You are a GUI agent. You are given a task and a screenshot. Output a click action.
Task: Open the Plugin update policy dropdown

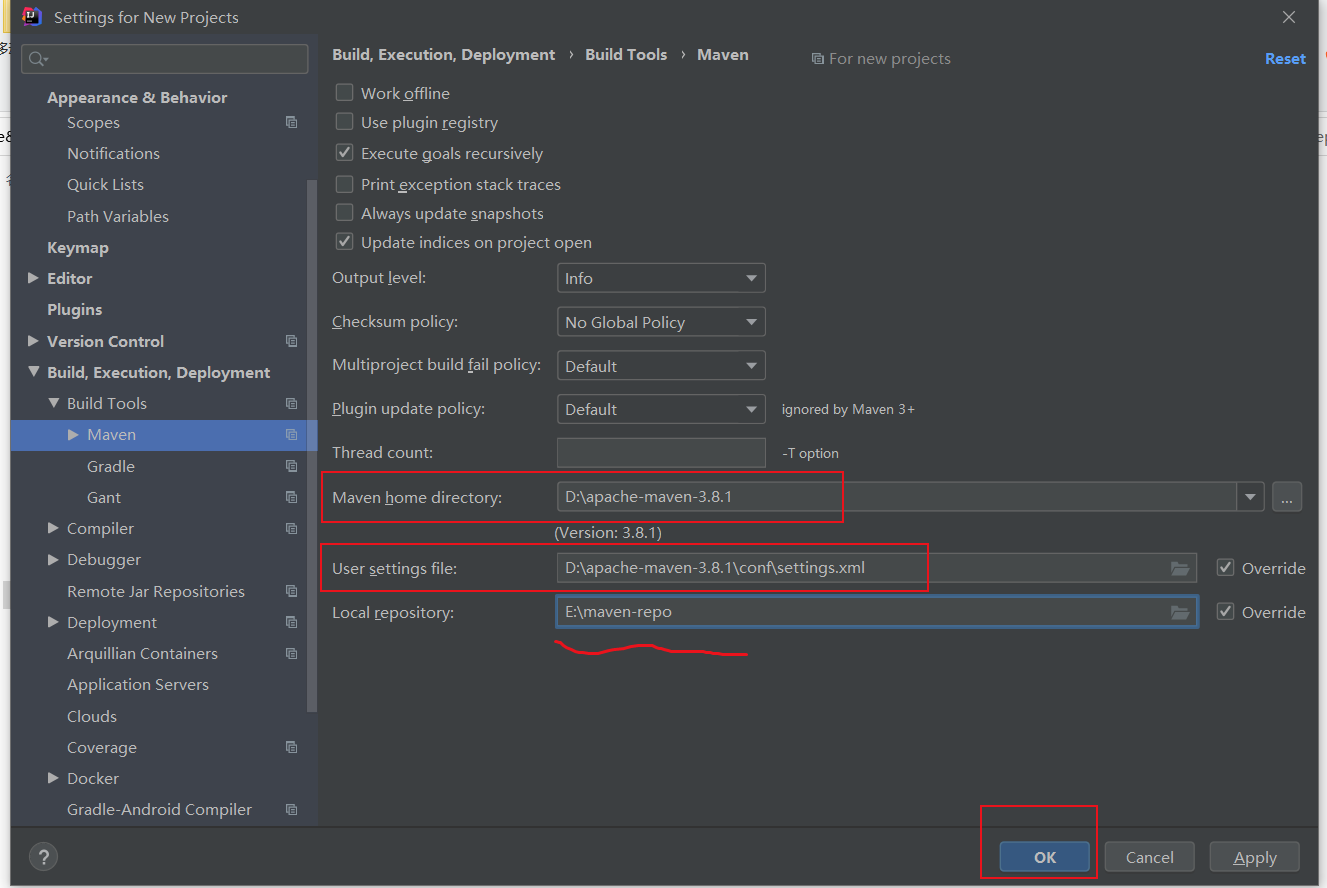pos(661,409)
